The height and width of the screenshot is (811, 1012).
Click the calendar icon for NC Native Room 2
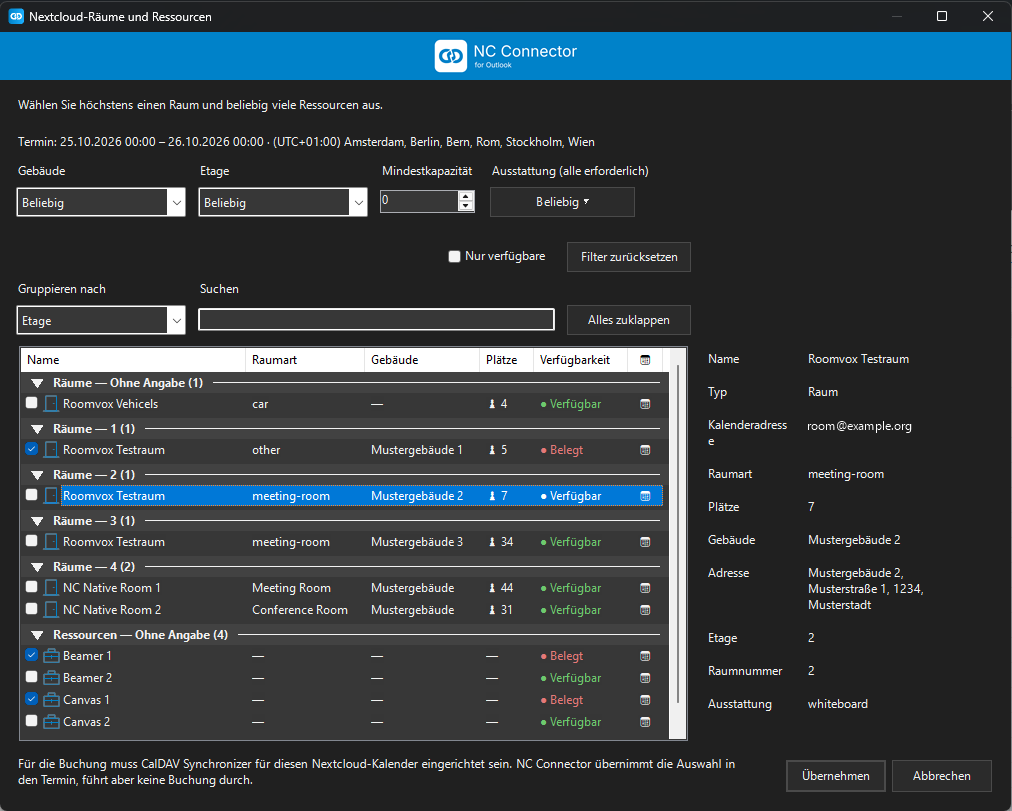click(x=645, y=610)
